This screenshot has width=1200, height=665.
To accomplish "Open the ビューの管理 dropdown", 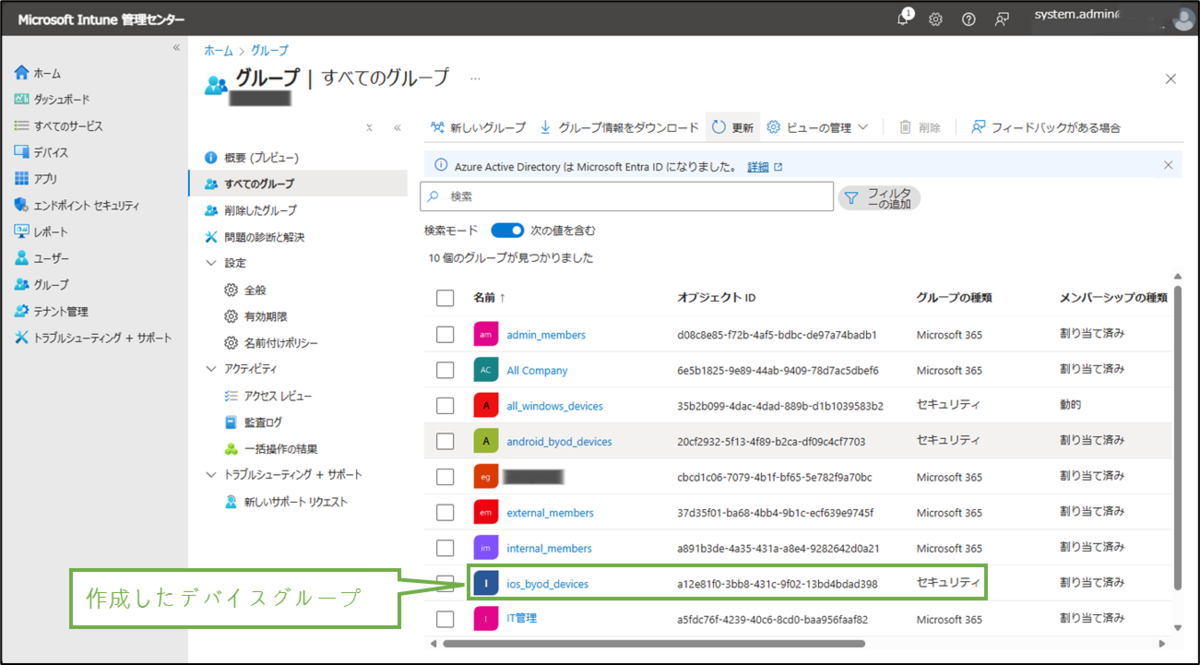I will [818, 127].
